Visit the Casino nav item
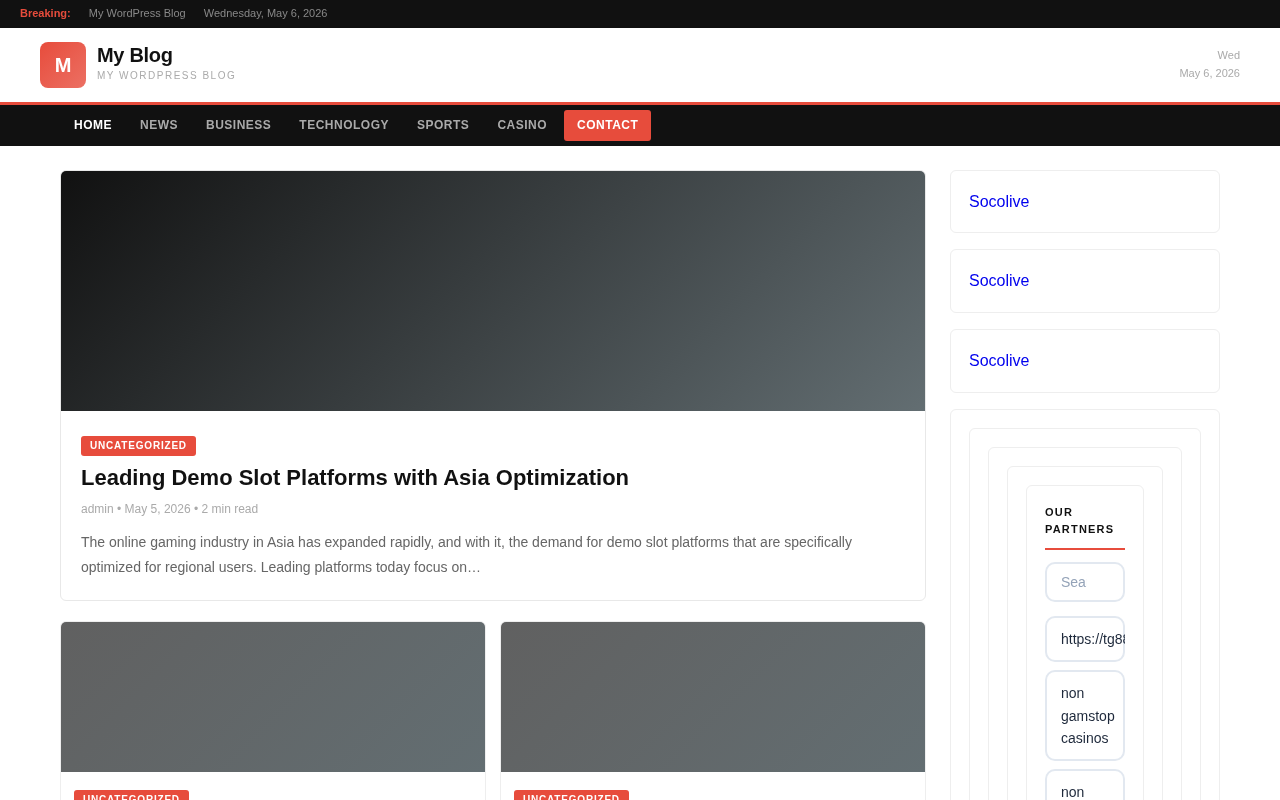 click(x=522, y=125)
